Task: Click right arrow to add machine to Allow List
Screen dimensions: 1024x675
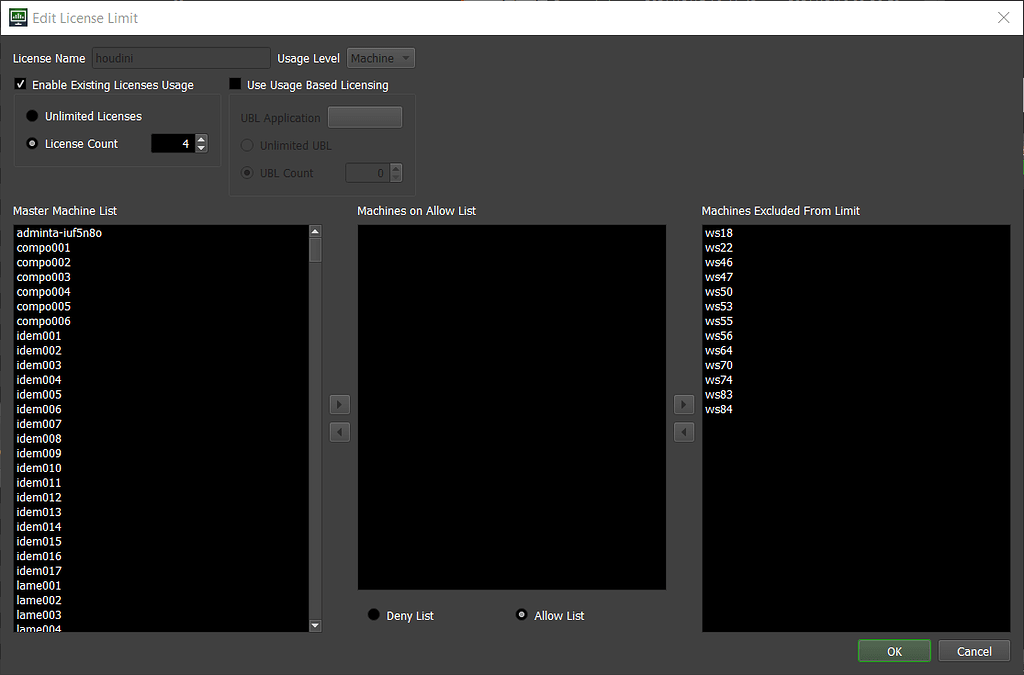Action: click(x=340, y=404)
